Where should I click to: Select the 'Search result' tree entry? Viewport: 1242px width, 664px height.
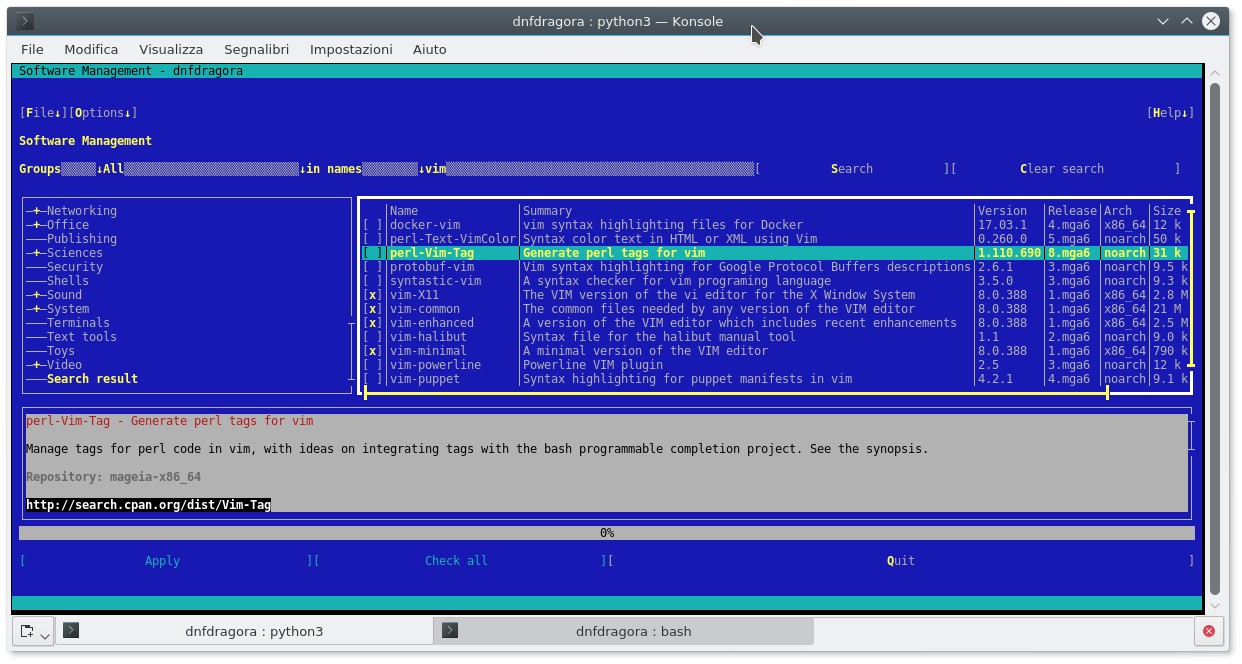click(x=92, y=379)
